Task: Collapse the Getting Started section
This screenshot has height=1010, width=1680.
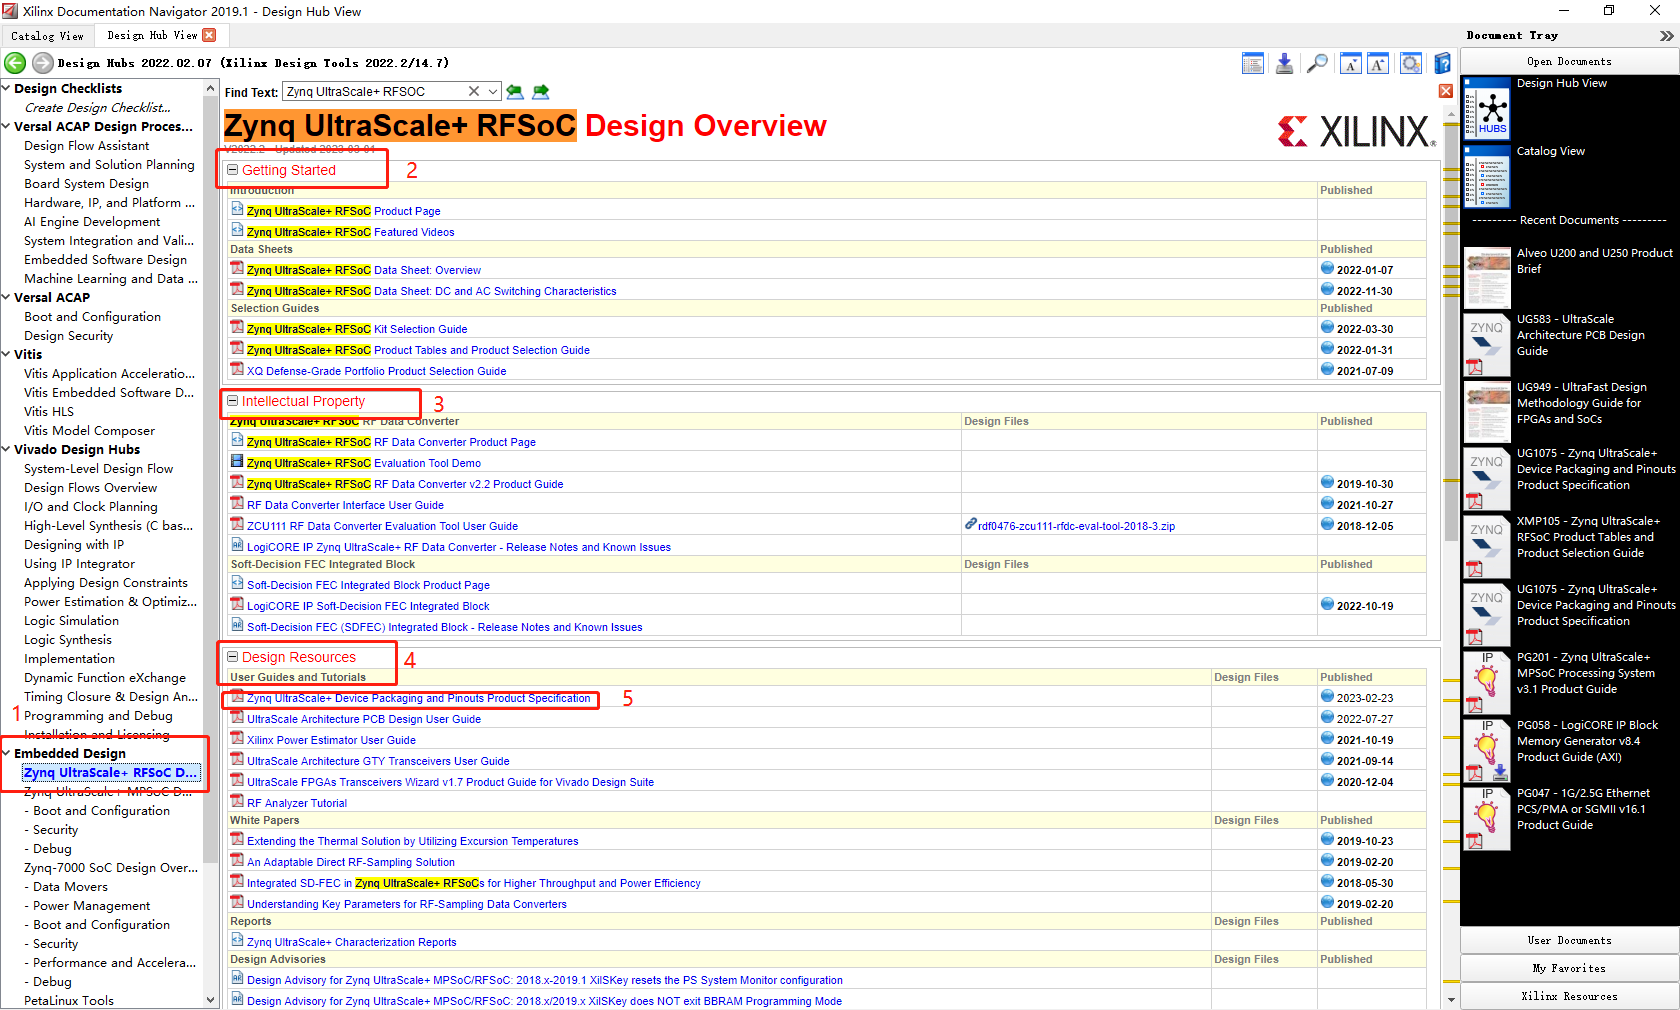Action: point(232,170)
